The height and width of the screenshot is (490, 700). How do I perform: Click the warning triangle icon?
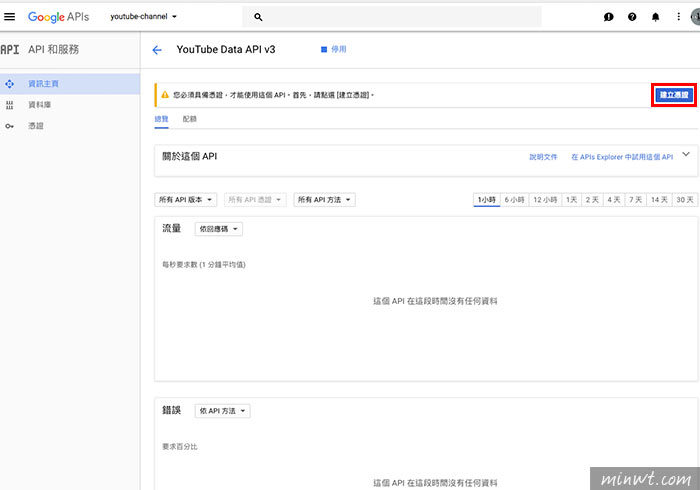(x=165, y=95)
